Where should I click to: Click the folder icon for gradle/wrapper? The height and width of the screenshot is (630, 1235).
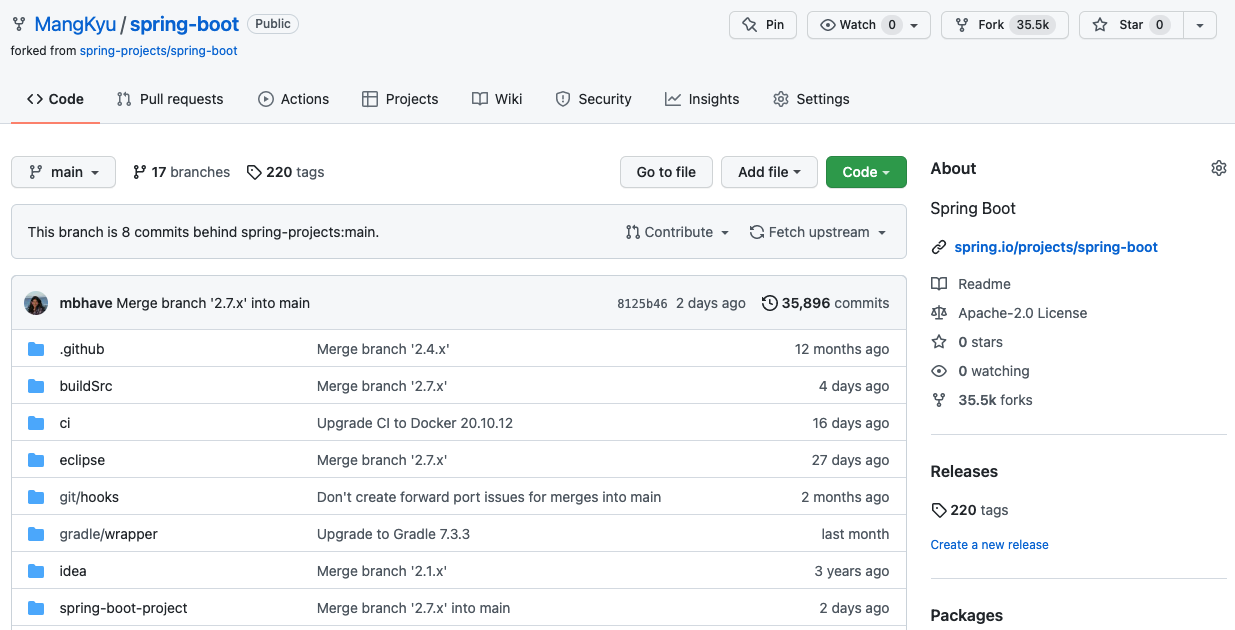(36, 534)
